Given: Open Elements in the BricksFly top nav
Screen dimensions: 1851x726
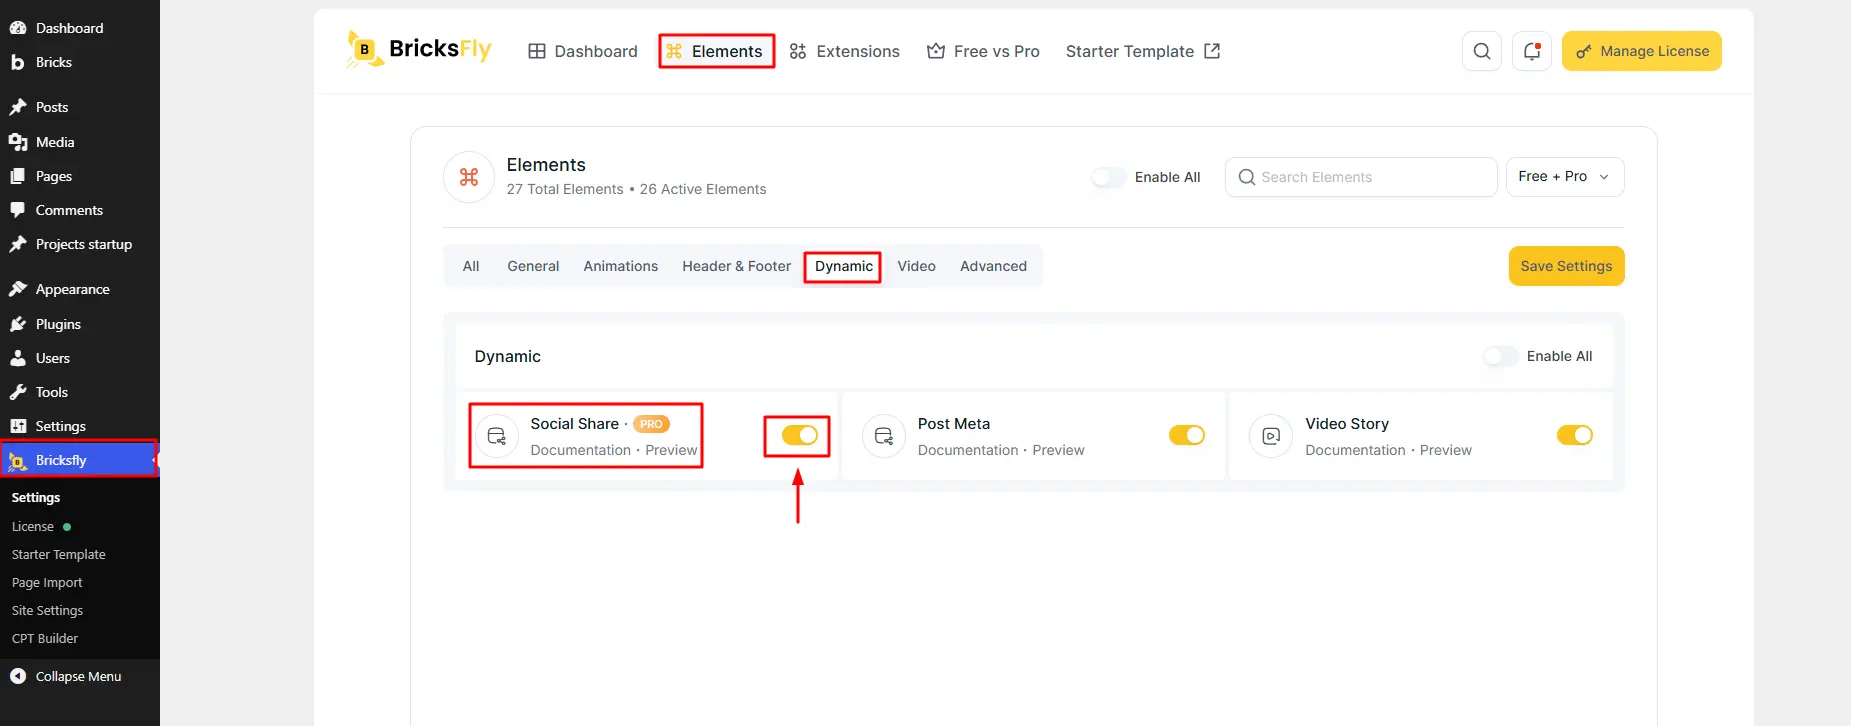Looking at the screenshot, I should 716,51.
